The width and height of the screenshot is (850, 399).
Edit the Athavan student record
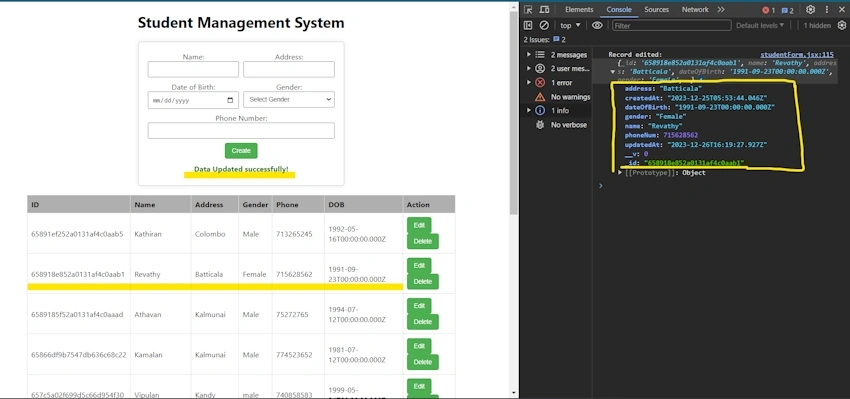(419, 306)
